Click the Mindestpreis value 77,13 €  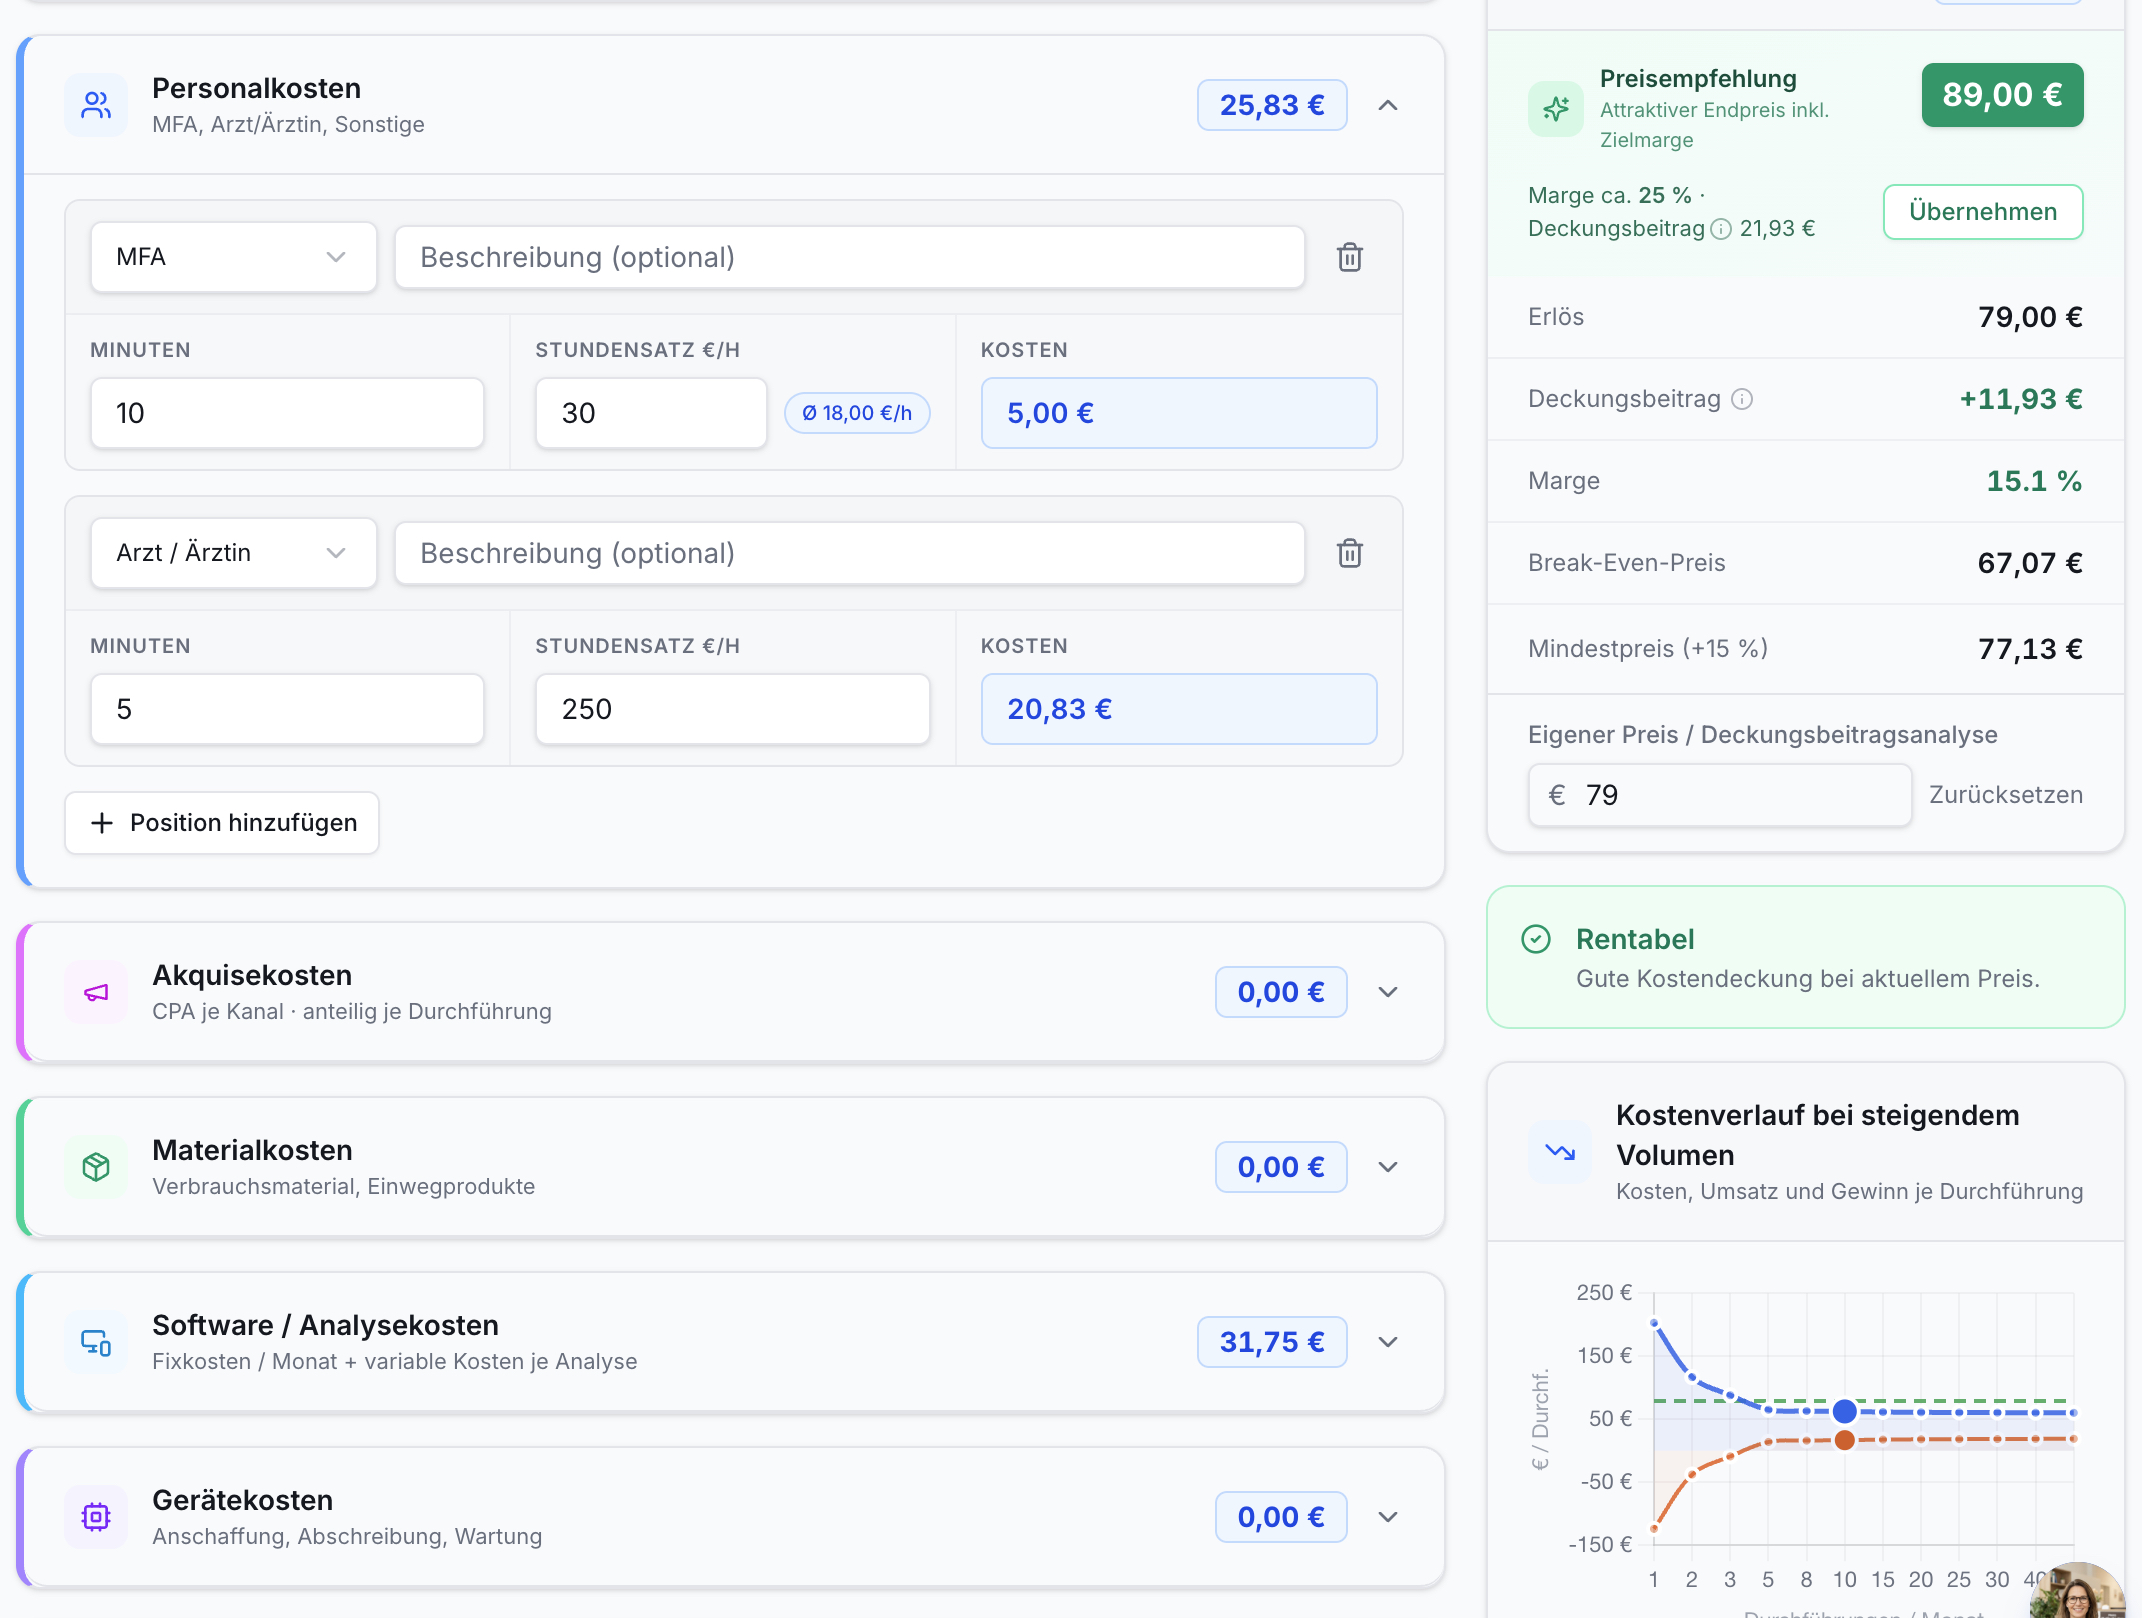[x=2030, y=649]
